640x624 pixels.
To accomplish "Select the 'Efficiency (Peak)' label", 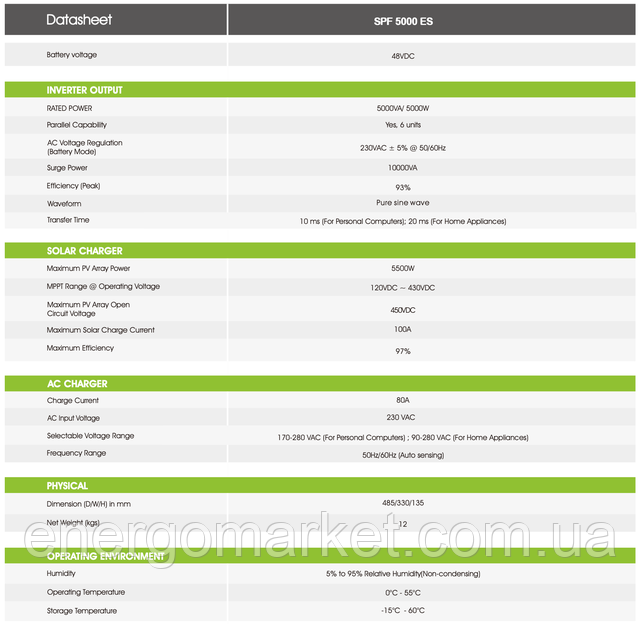I will (73, 186).
